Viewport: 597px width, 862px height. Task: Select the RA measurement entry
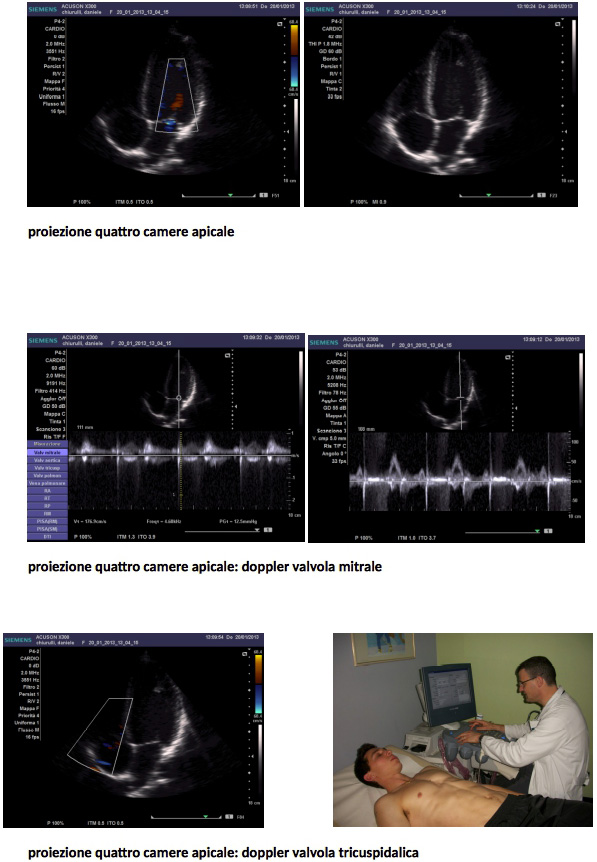[47, 491]
